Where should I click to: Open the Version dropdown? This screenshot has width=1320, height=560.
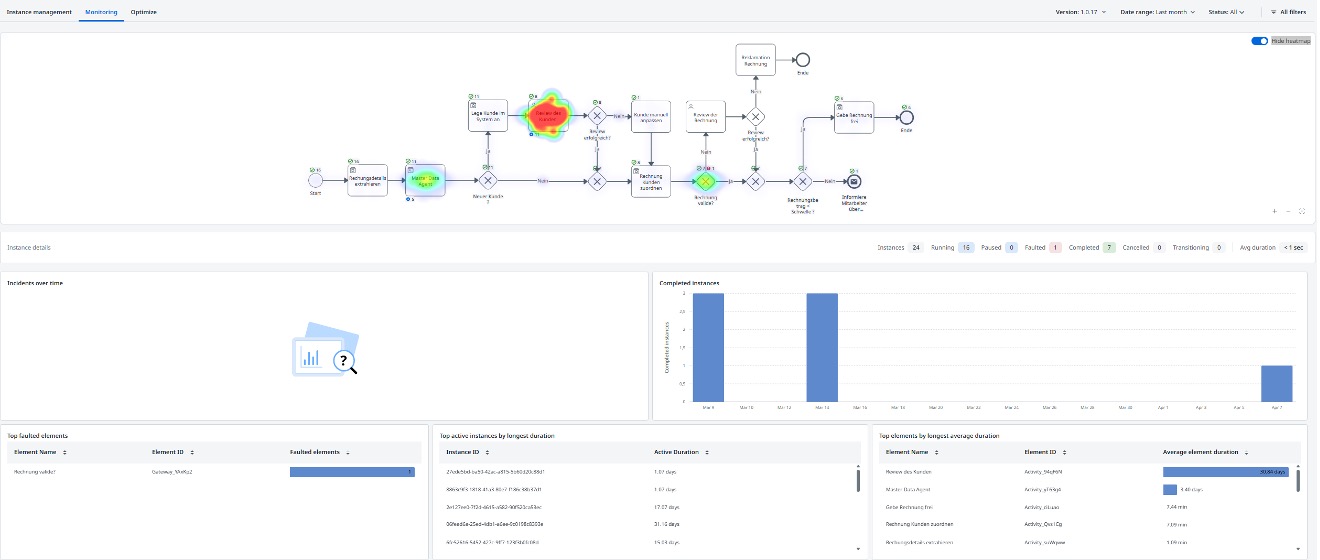(x=1083, y=12)
